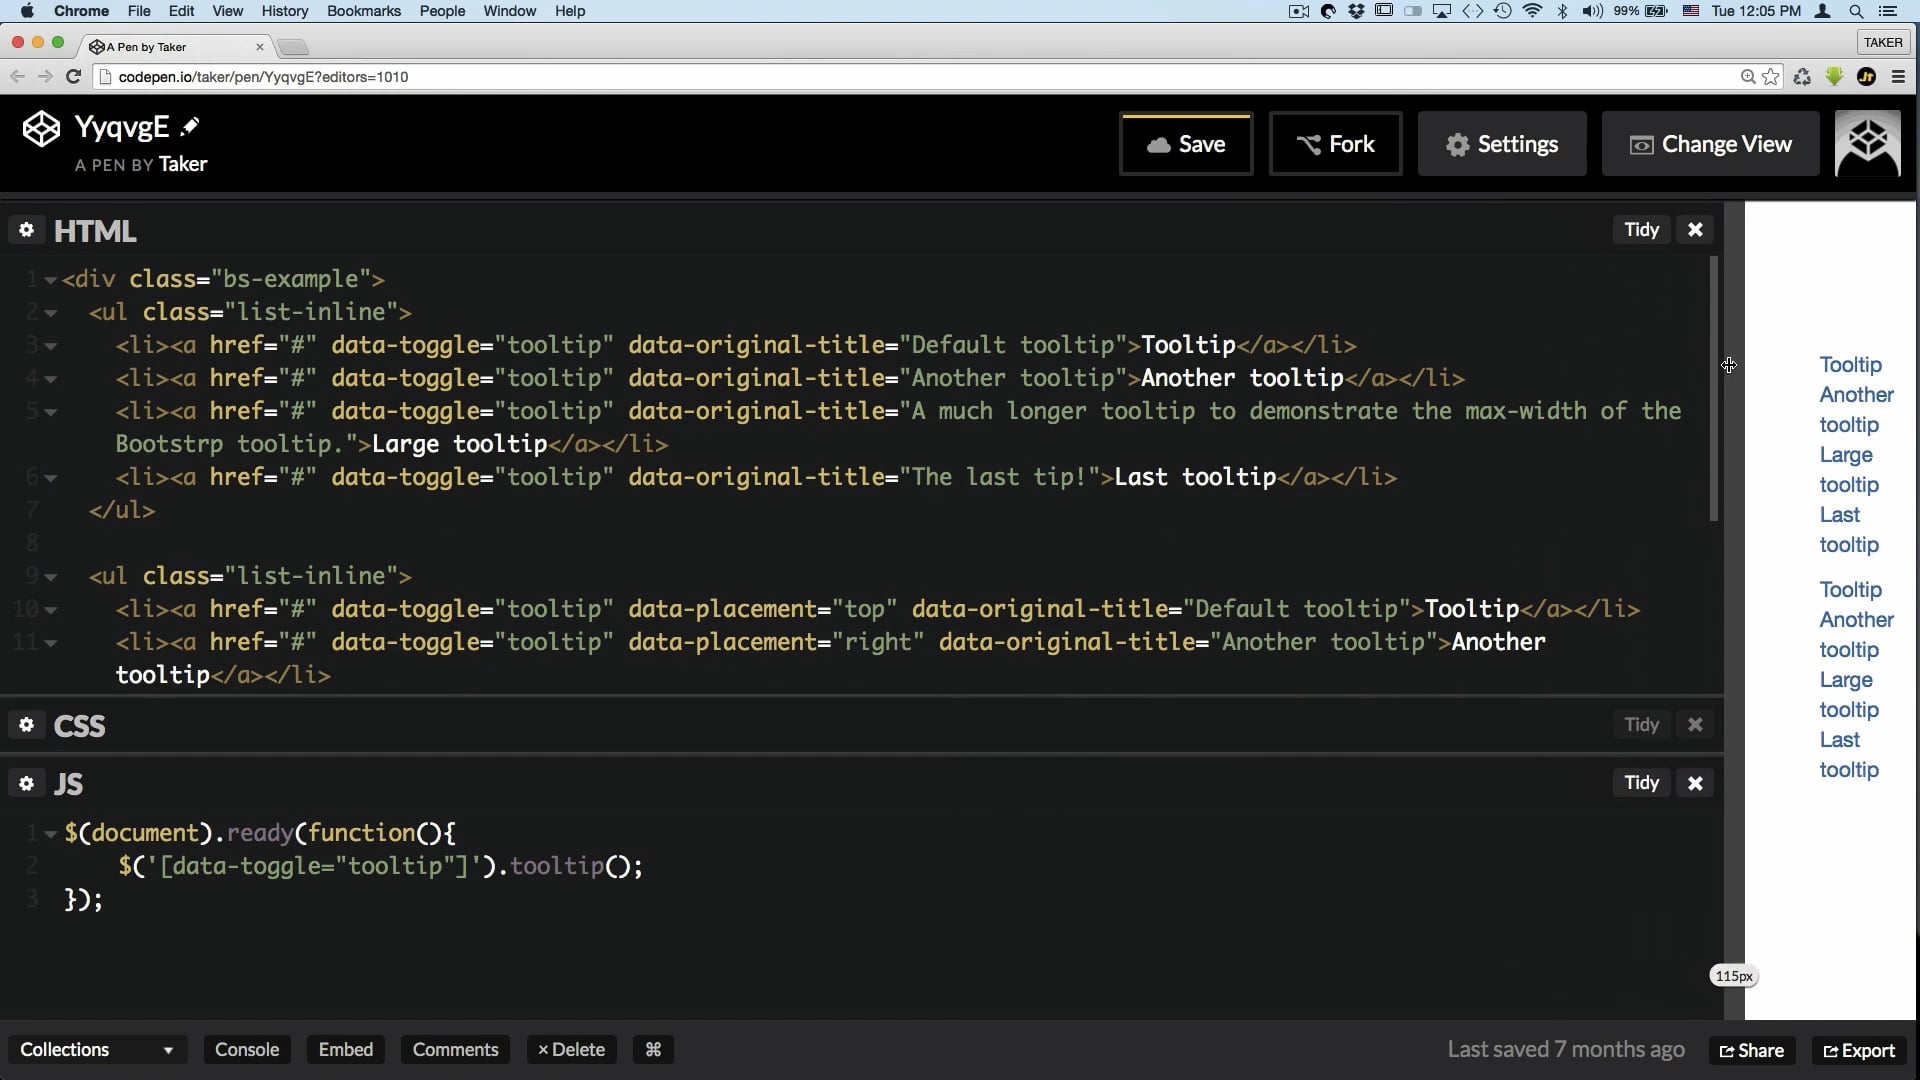Click pencil icon to rename pen
Viewport: 1920px width, 1080px height.
pos(190,127)
